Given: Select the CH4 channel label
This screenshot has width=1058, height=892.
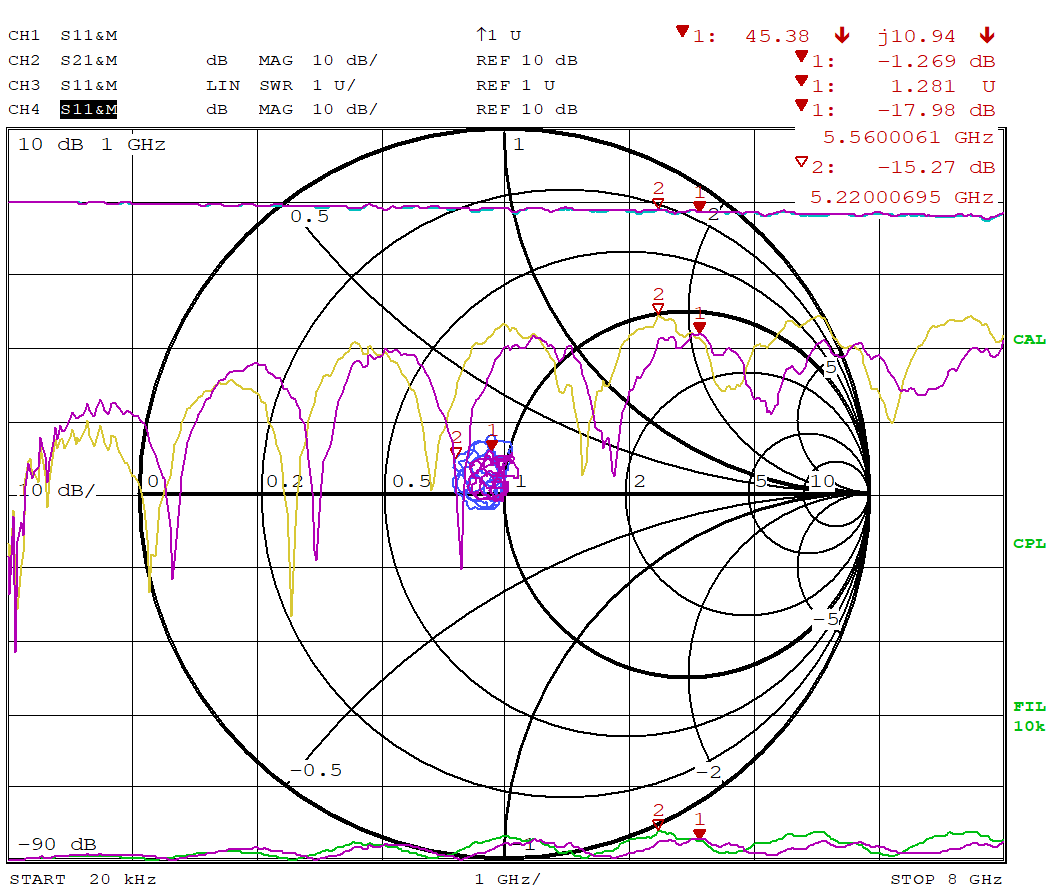Looking at the screenshot, I should pos(24,109).
